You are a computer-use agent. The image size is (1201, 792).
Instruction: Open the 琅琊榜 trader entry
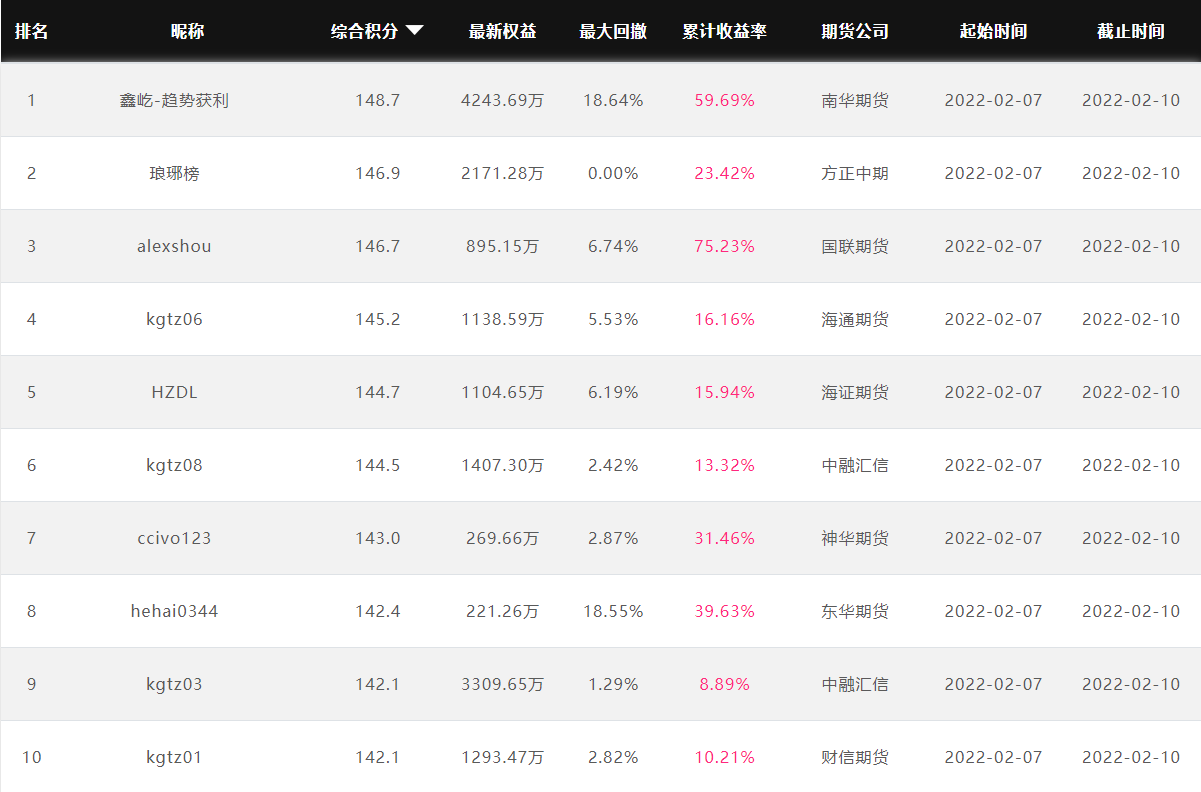point(174,173)
